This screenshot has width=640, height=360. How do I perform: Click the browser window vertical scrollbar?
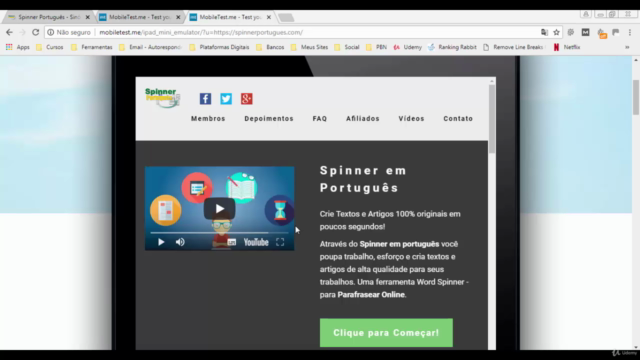[636, 97]
